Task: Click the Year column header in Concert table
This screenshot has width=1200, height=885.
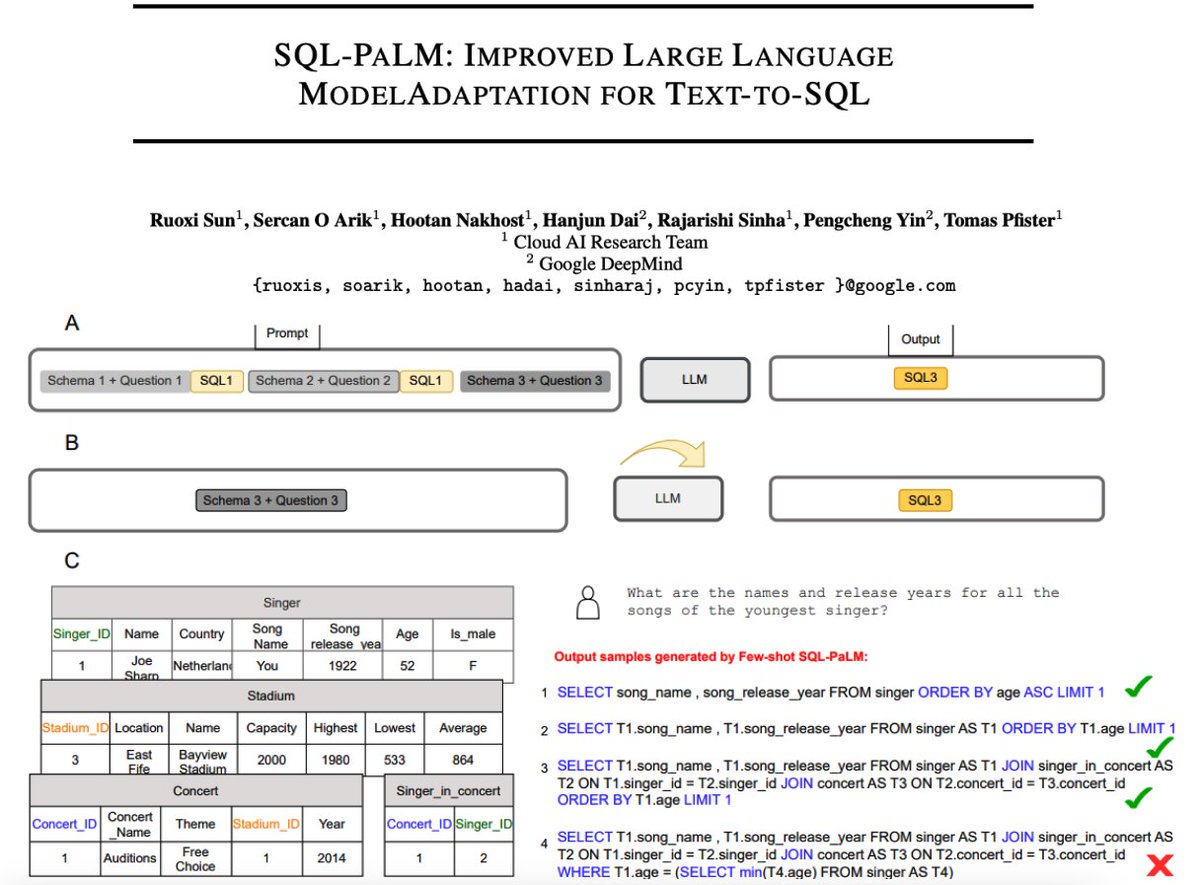Action: tap(332, 824)
